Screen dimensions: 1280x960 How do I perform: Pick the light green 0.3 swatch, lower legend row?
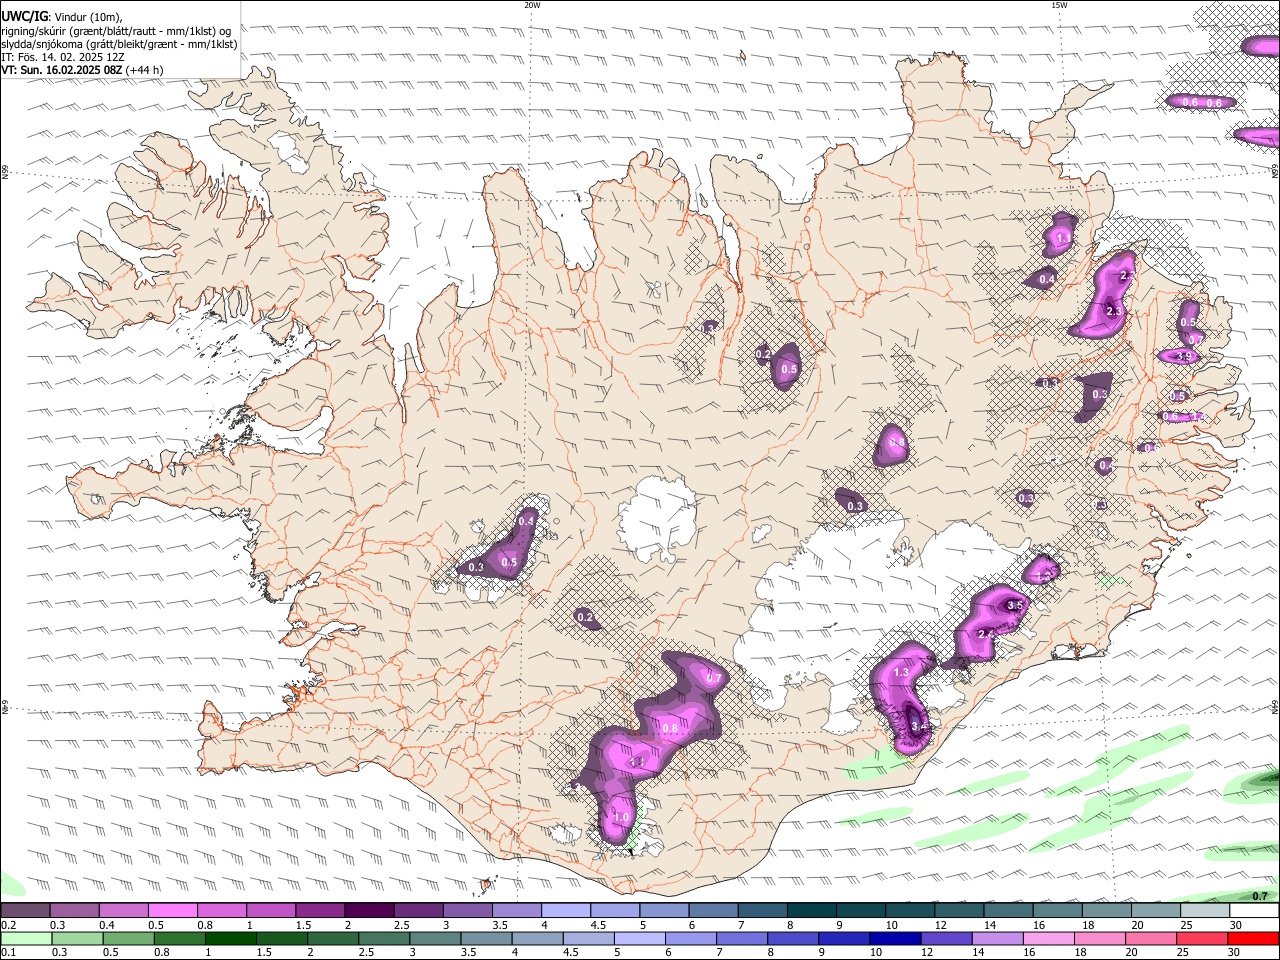[x=77, y=938]
